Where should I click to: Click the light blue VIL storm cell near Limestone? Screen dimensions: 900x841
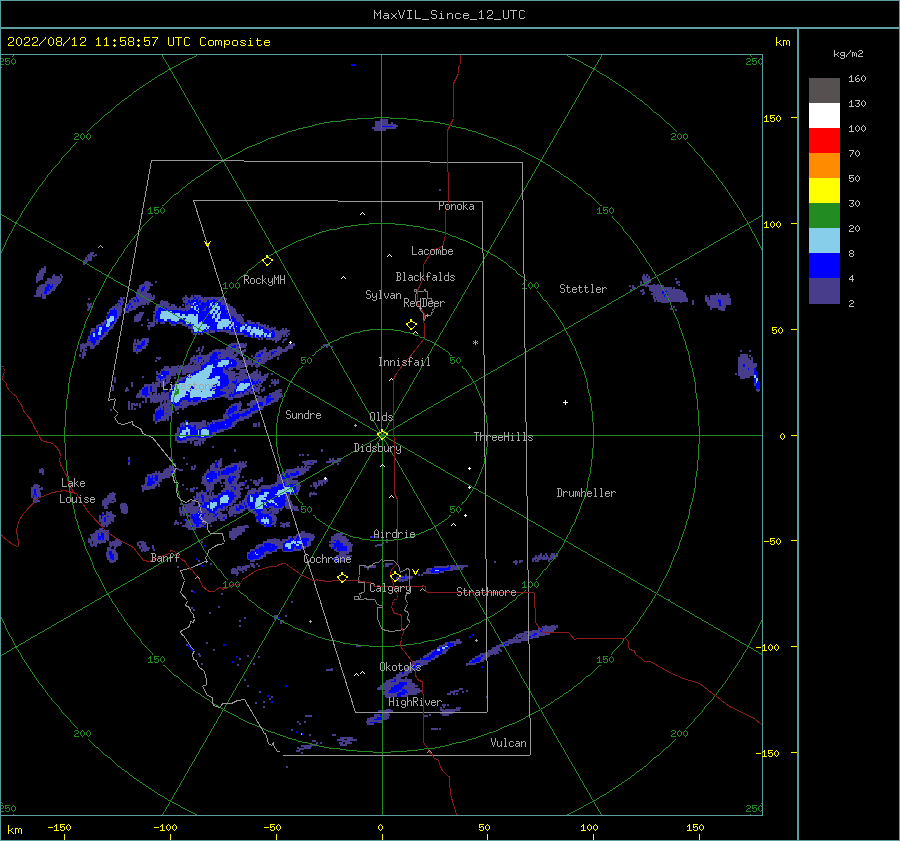[x=201, y=382]
